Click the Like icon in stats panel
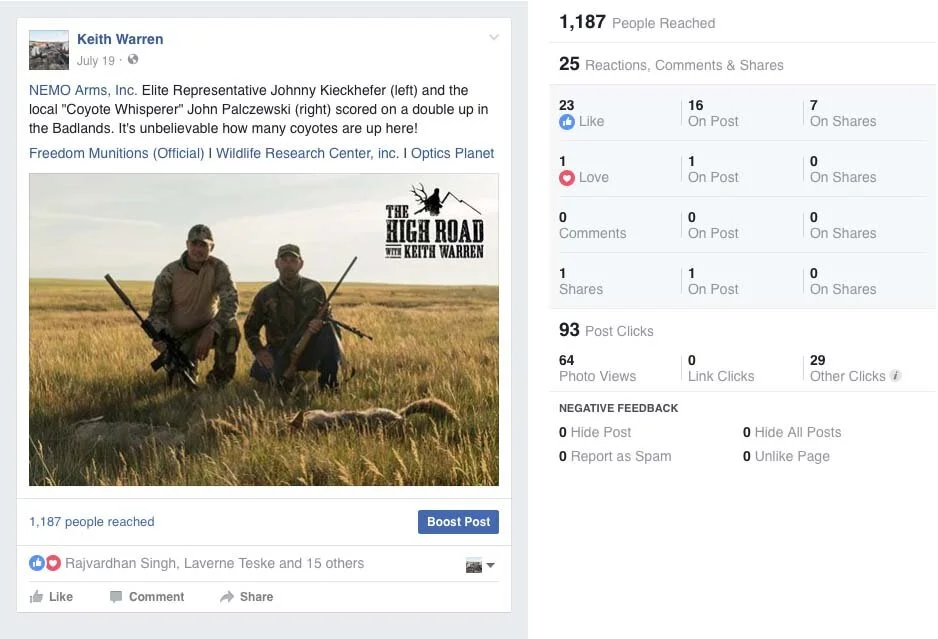The image size is (938, 639). pyautogui.click(x=567, y=122)
